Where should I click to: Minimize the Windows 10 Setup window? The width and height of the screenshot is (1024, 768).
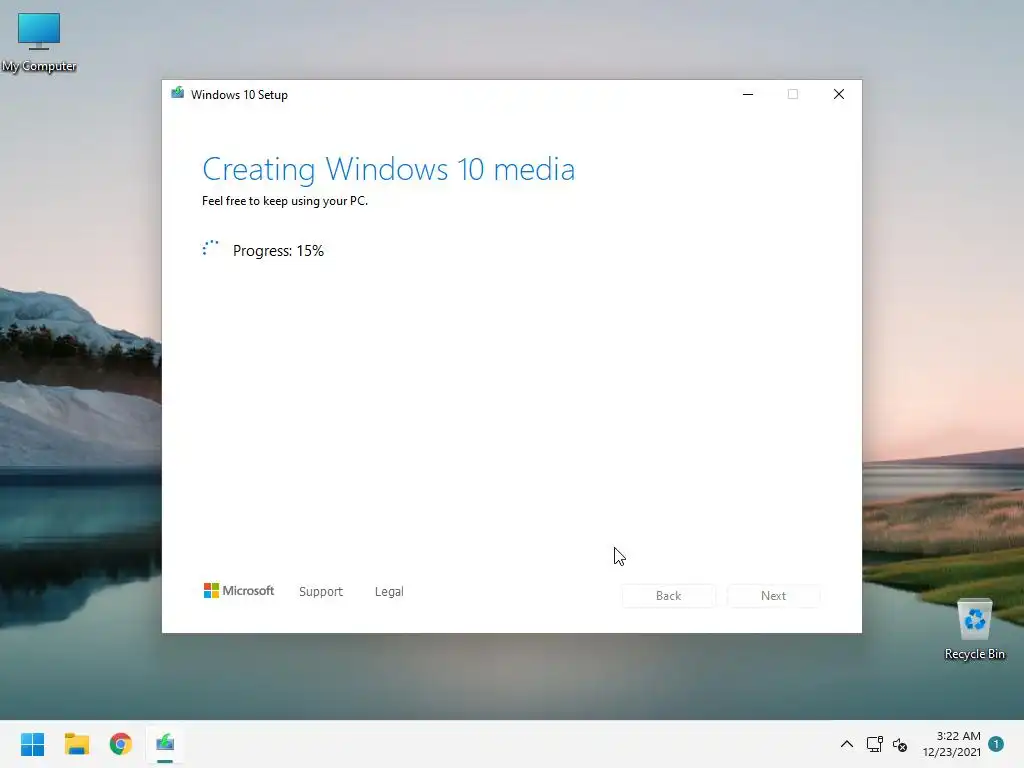748,94
